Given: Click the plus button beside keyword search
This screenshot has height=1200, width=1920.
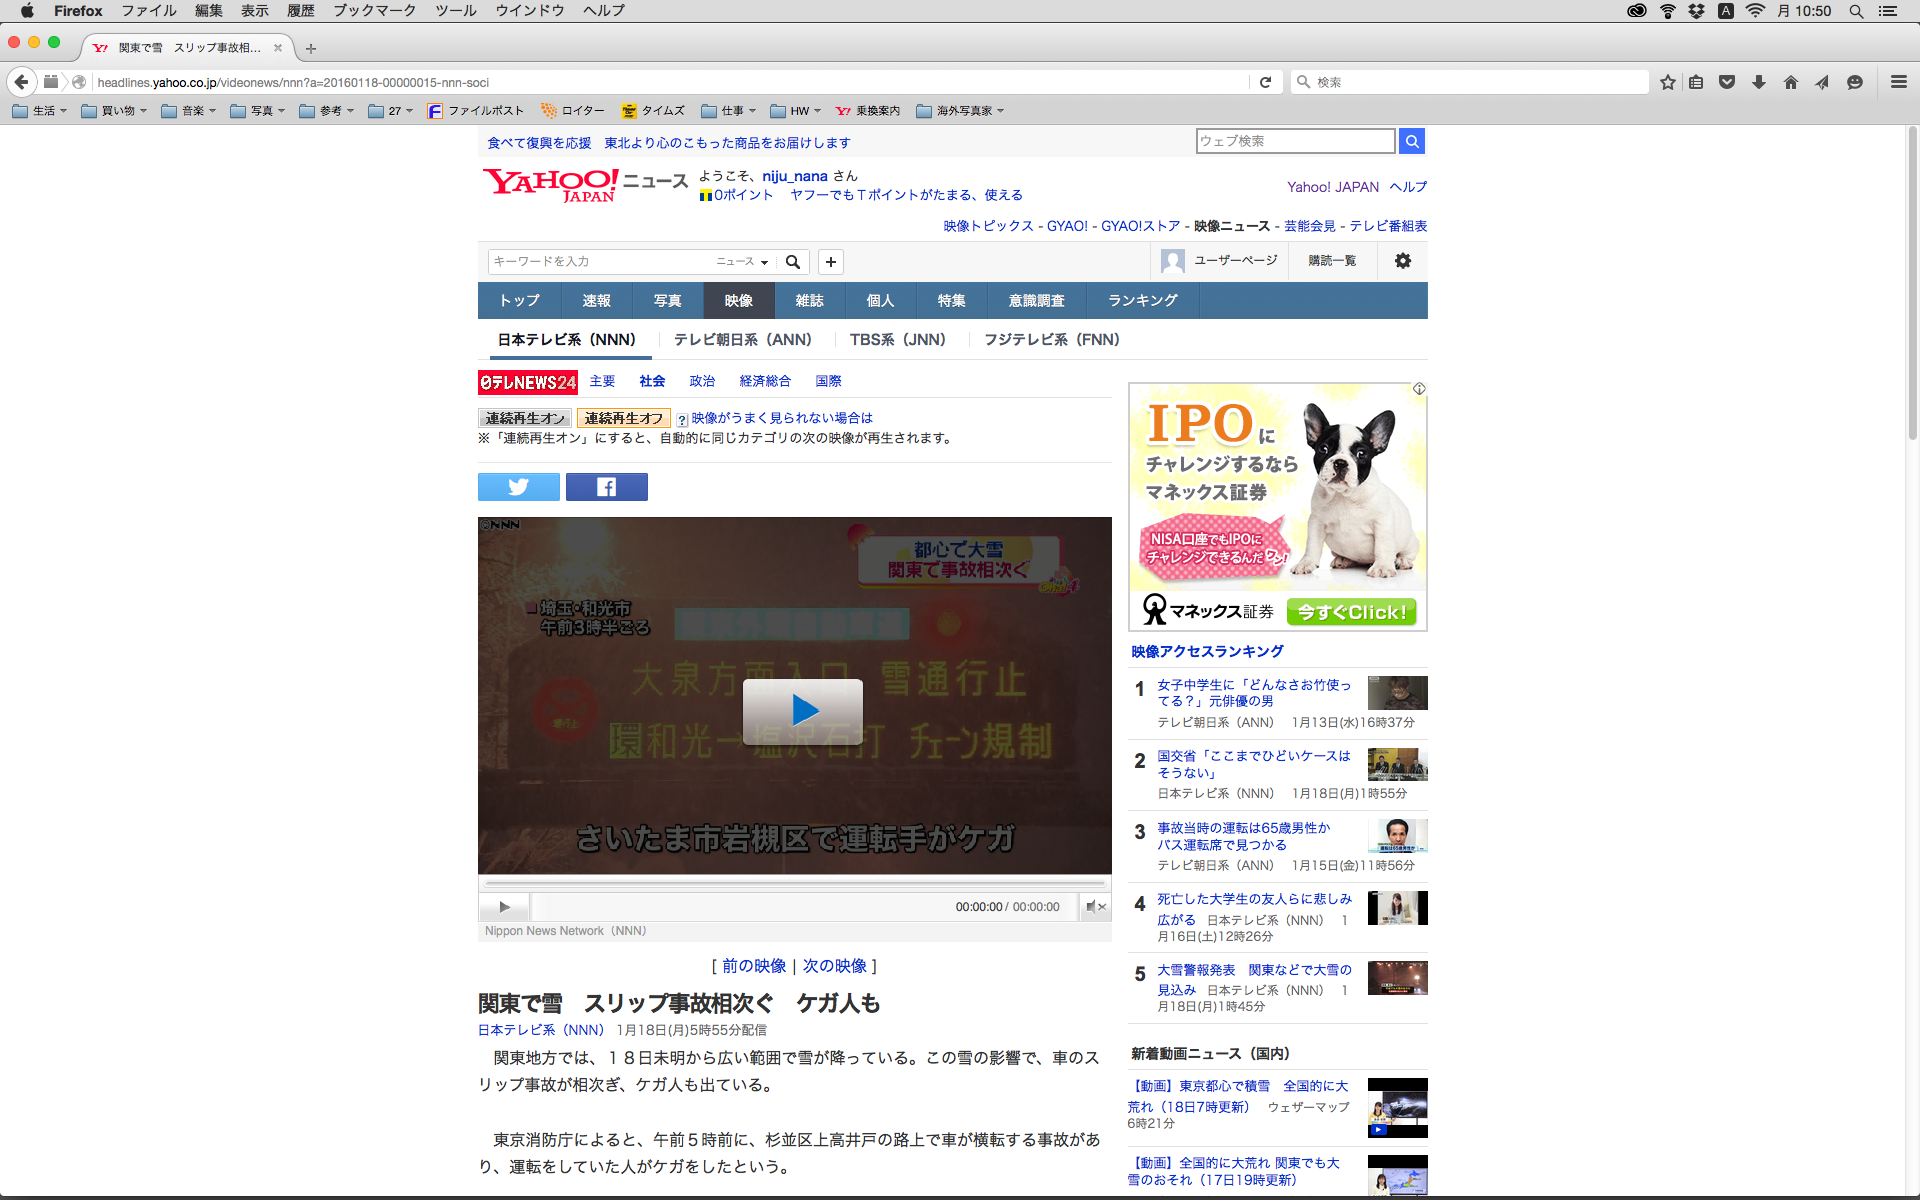Looking at the screenshot, I should 830,262.
